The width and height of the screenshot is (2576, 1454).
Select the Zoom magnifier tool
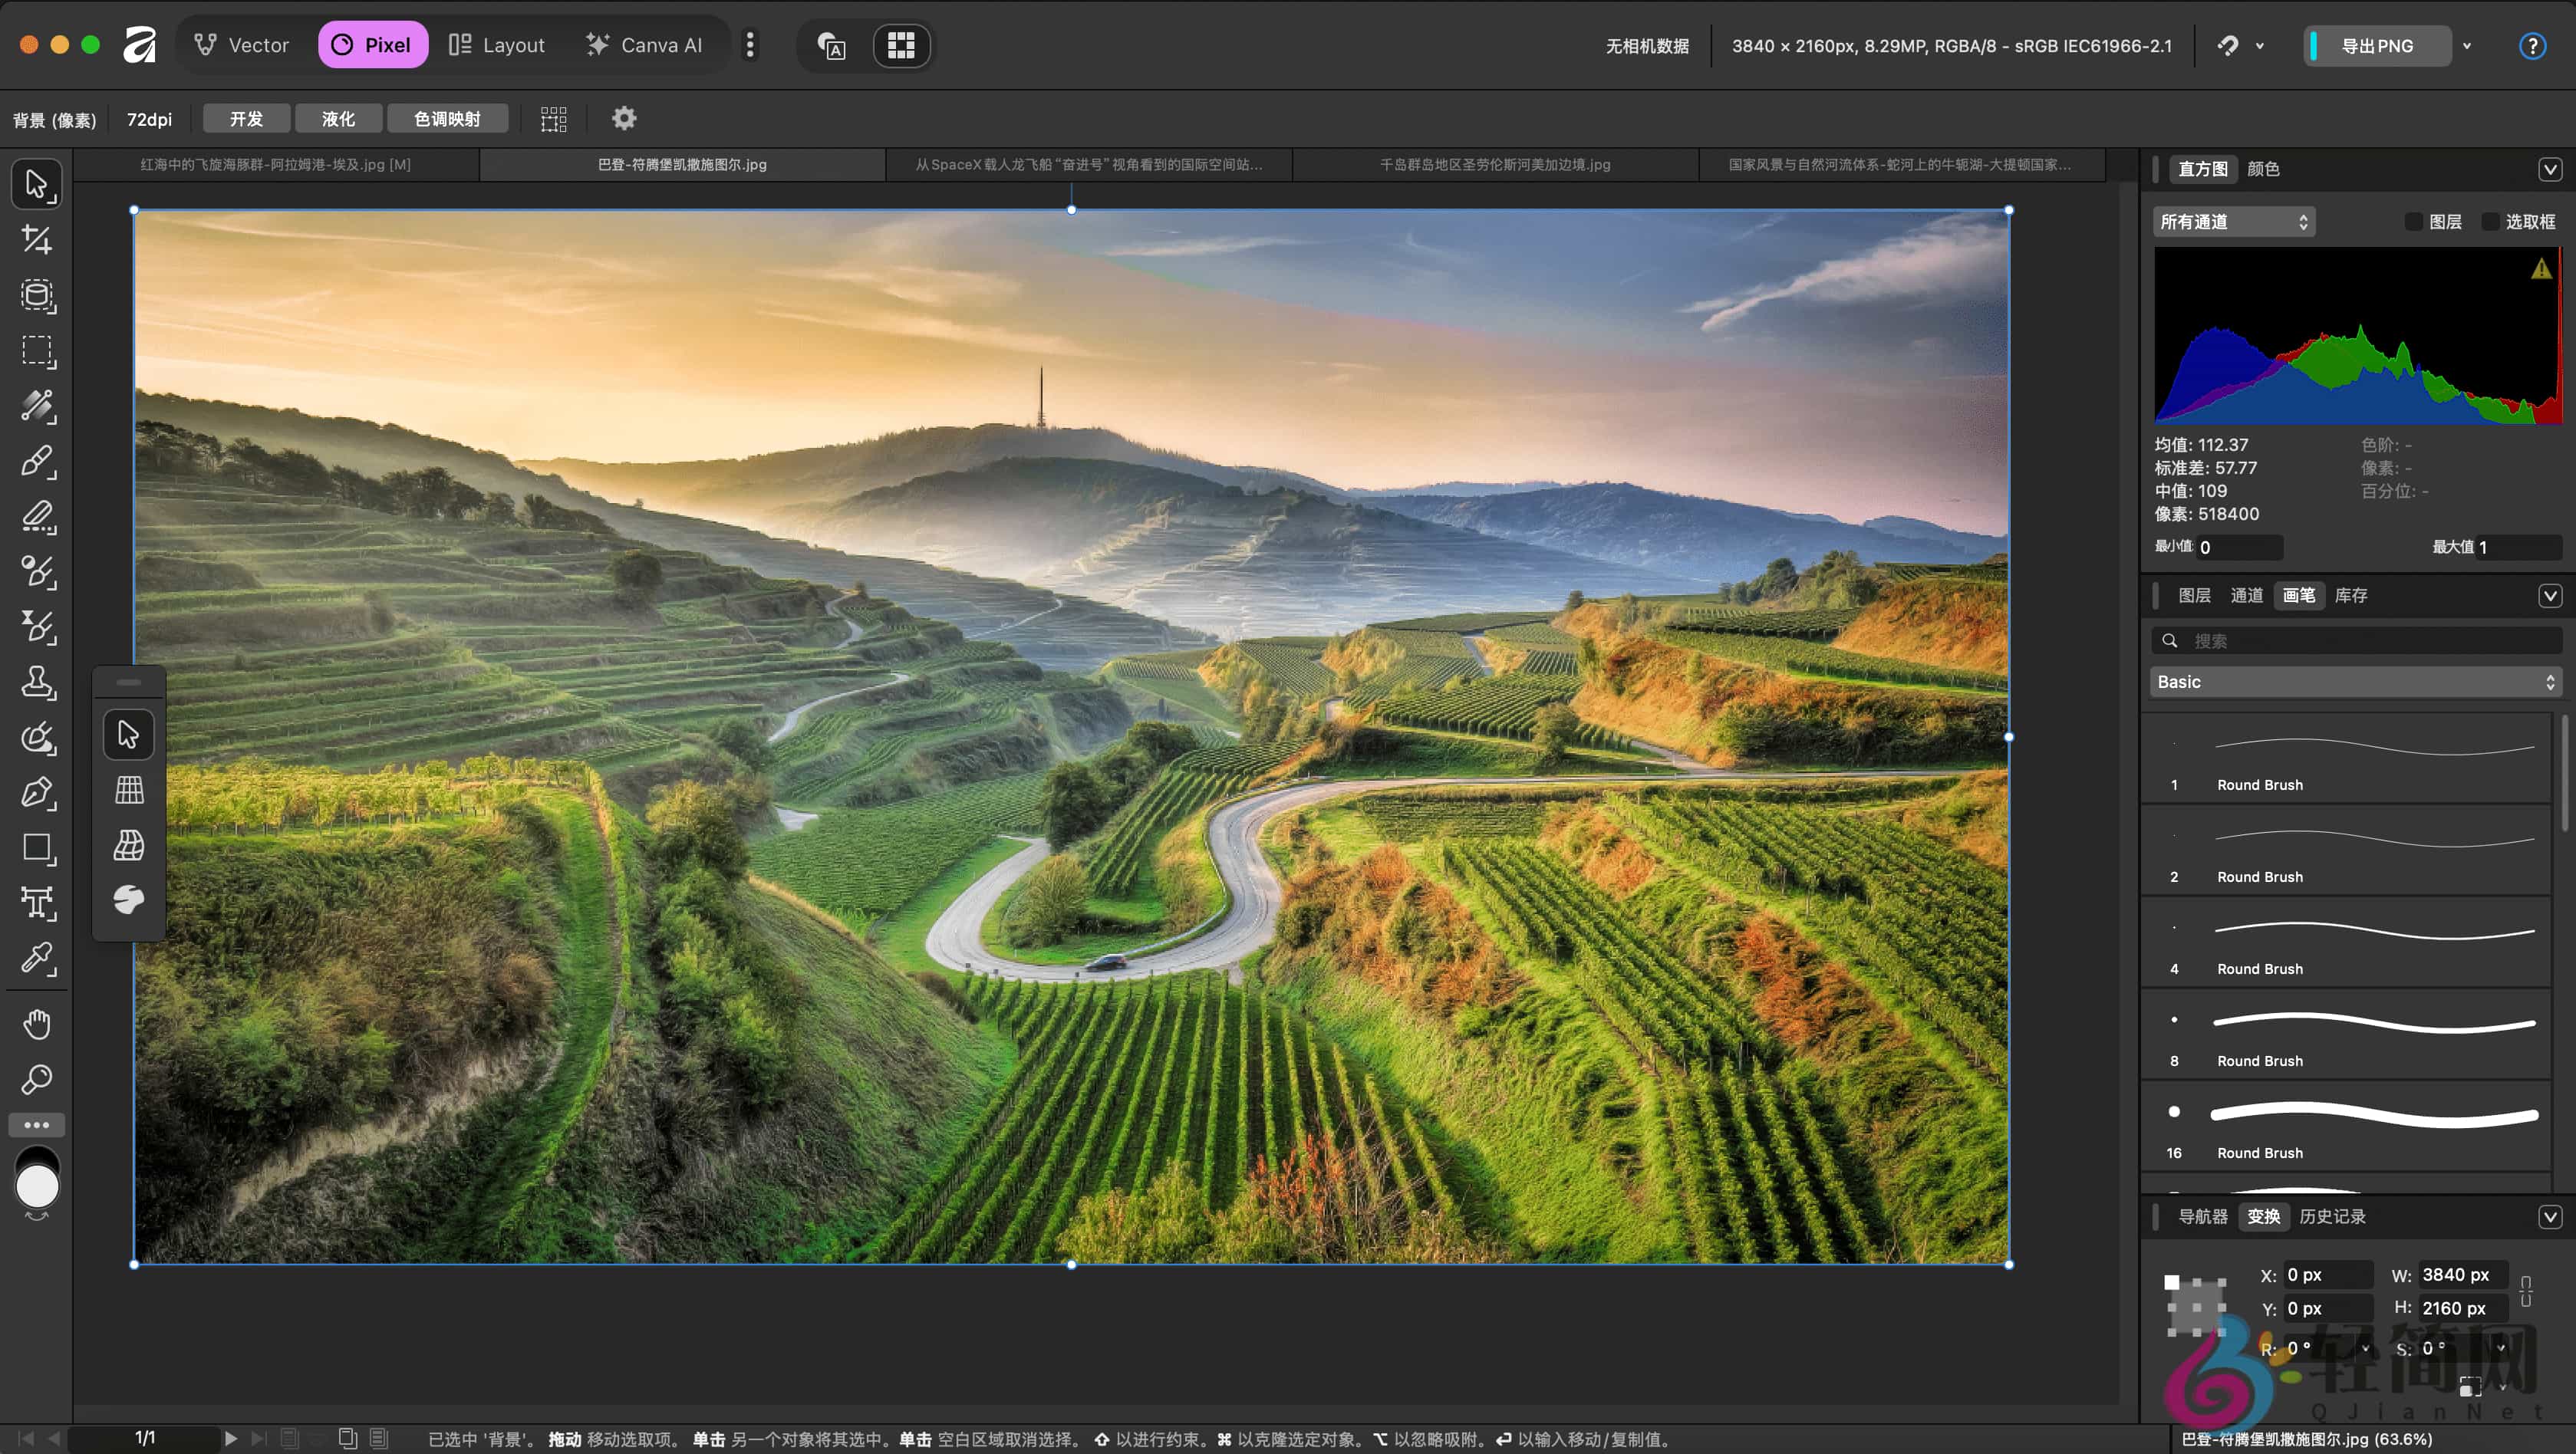click(37, 1080)
